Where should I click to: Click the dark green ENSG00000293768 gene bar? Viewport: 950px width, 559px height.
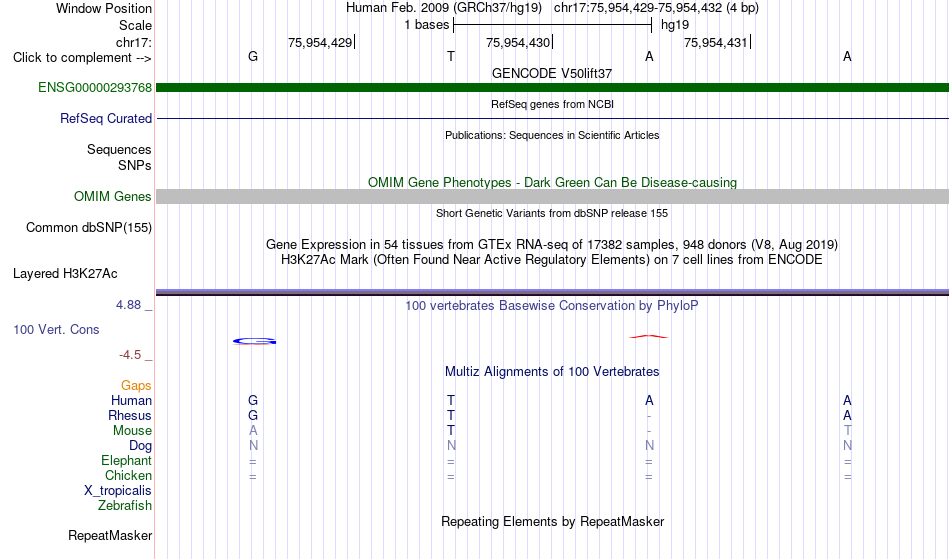[x=553, y=88]
